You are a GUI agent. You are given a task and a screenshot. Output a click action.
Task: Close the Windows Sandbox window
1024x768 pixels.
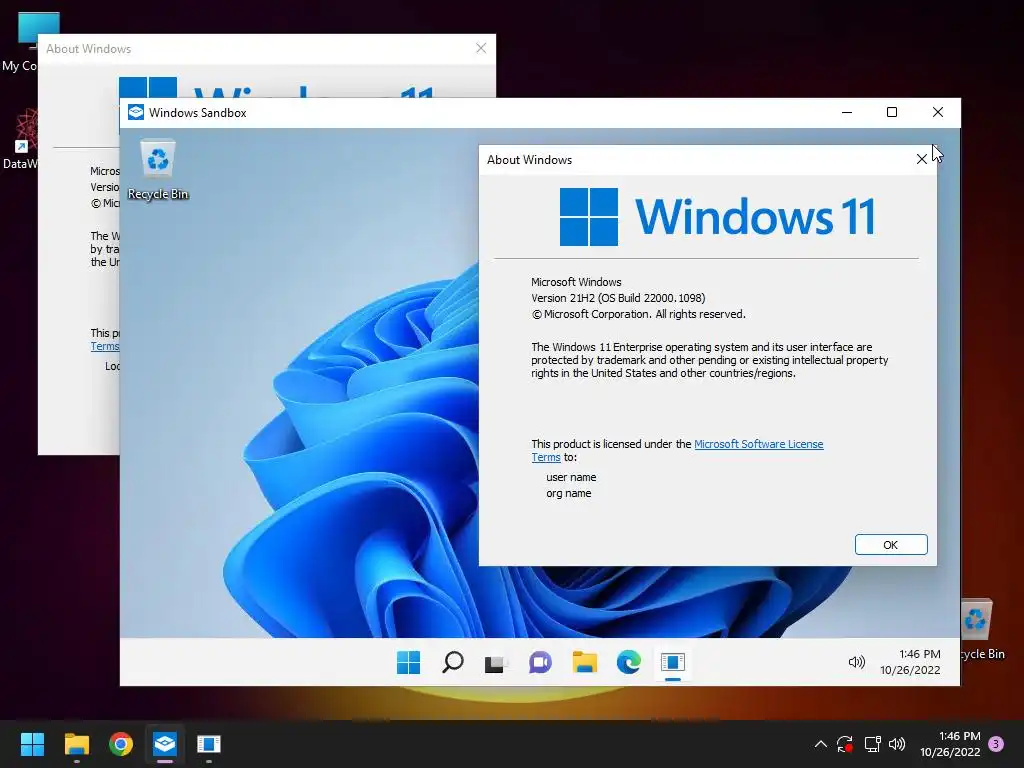coord(938,112)
